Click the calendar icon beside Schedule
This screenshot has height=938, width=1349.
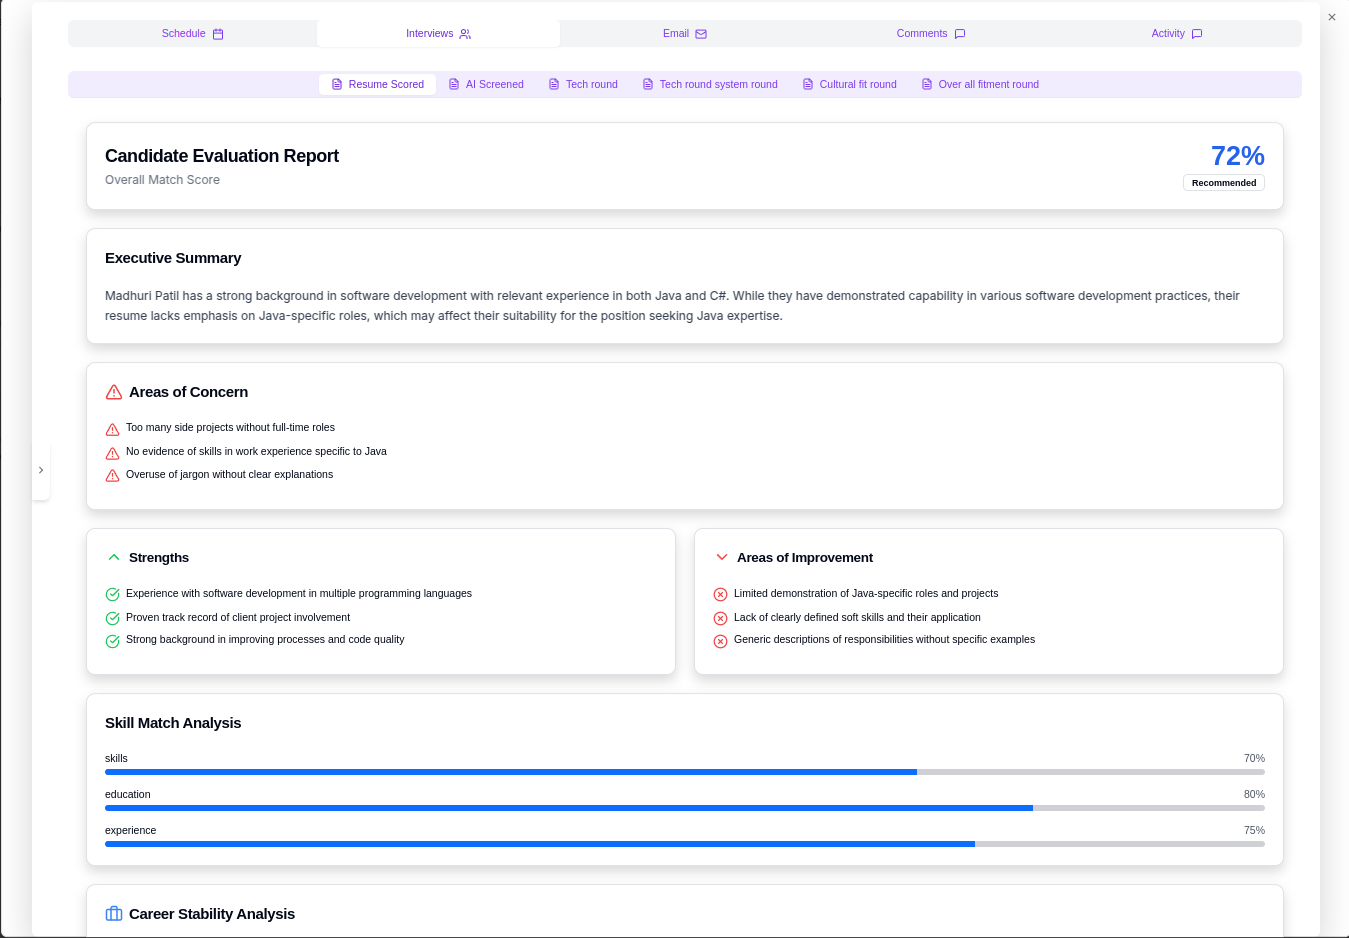click(218, 34)
